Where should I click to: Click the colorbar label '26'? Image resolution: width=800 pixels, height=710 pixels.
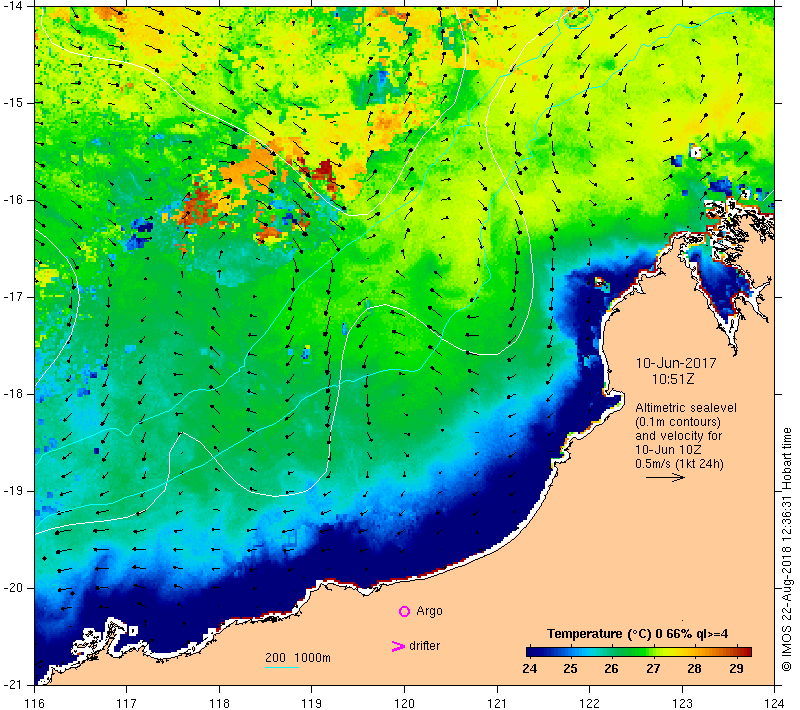tap(611, 669)
